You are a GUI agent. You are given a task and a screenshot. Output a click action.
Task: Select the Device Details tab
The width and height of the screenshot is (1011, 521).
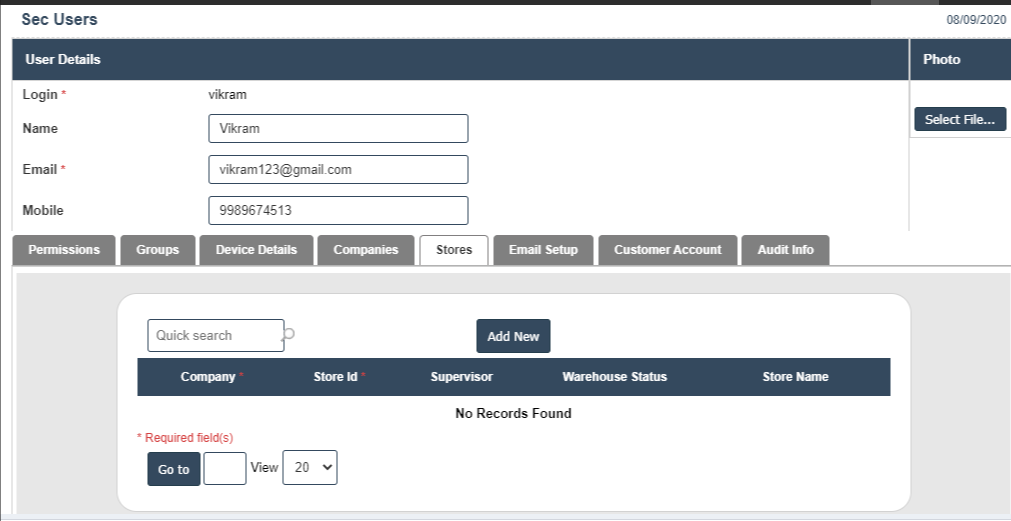coord(256,250)
